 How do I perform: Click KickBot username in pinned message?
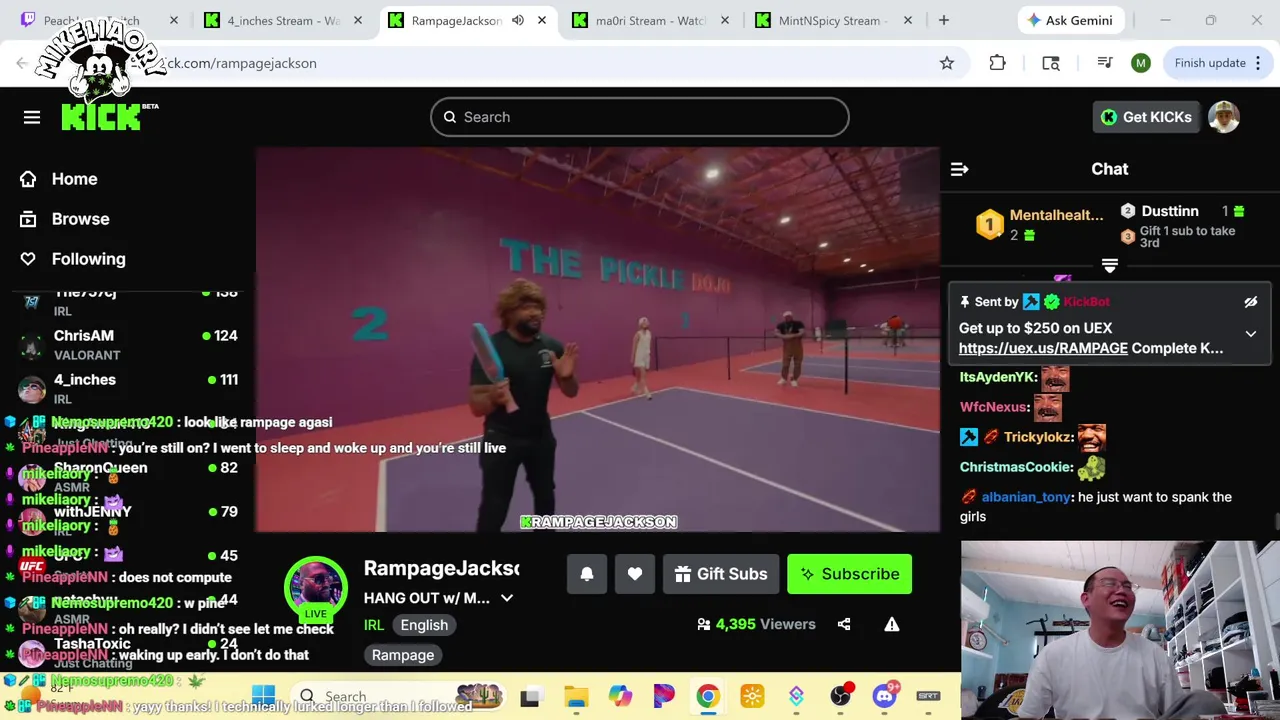[1086, 302]
